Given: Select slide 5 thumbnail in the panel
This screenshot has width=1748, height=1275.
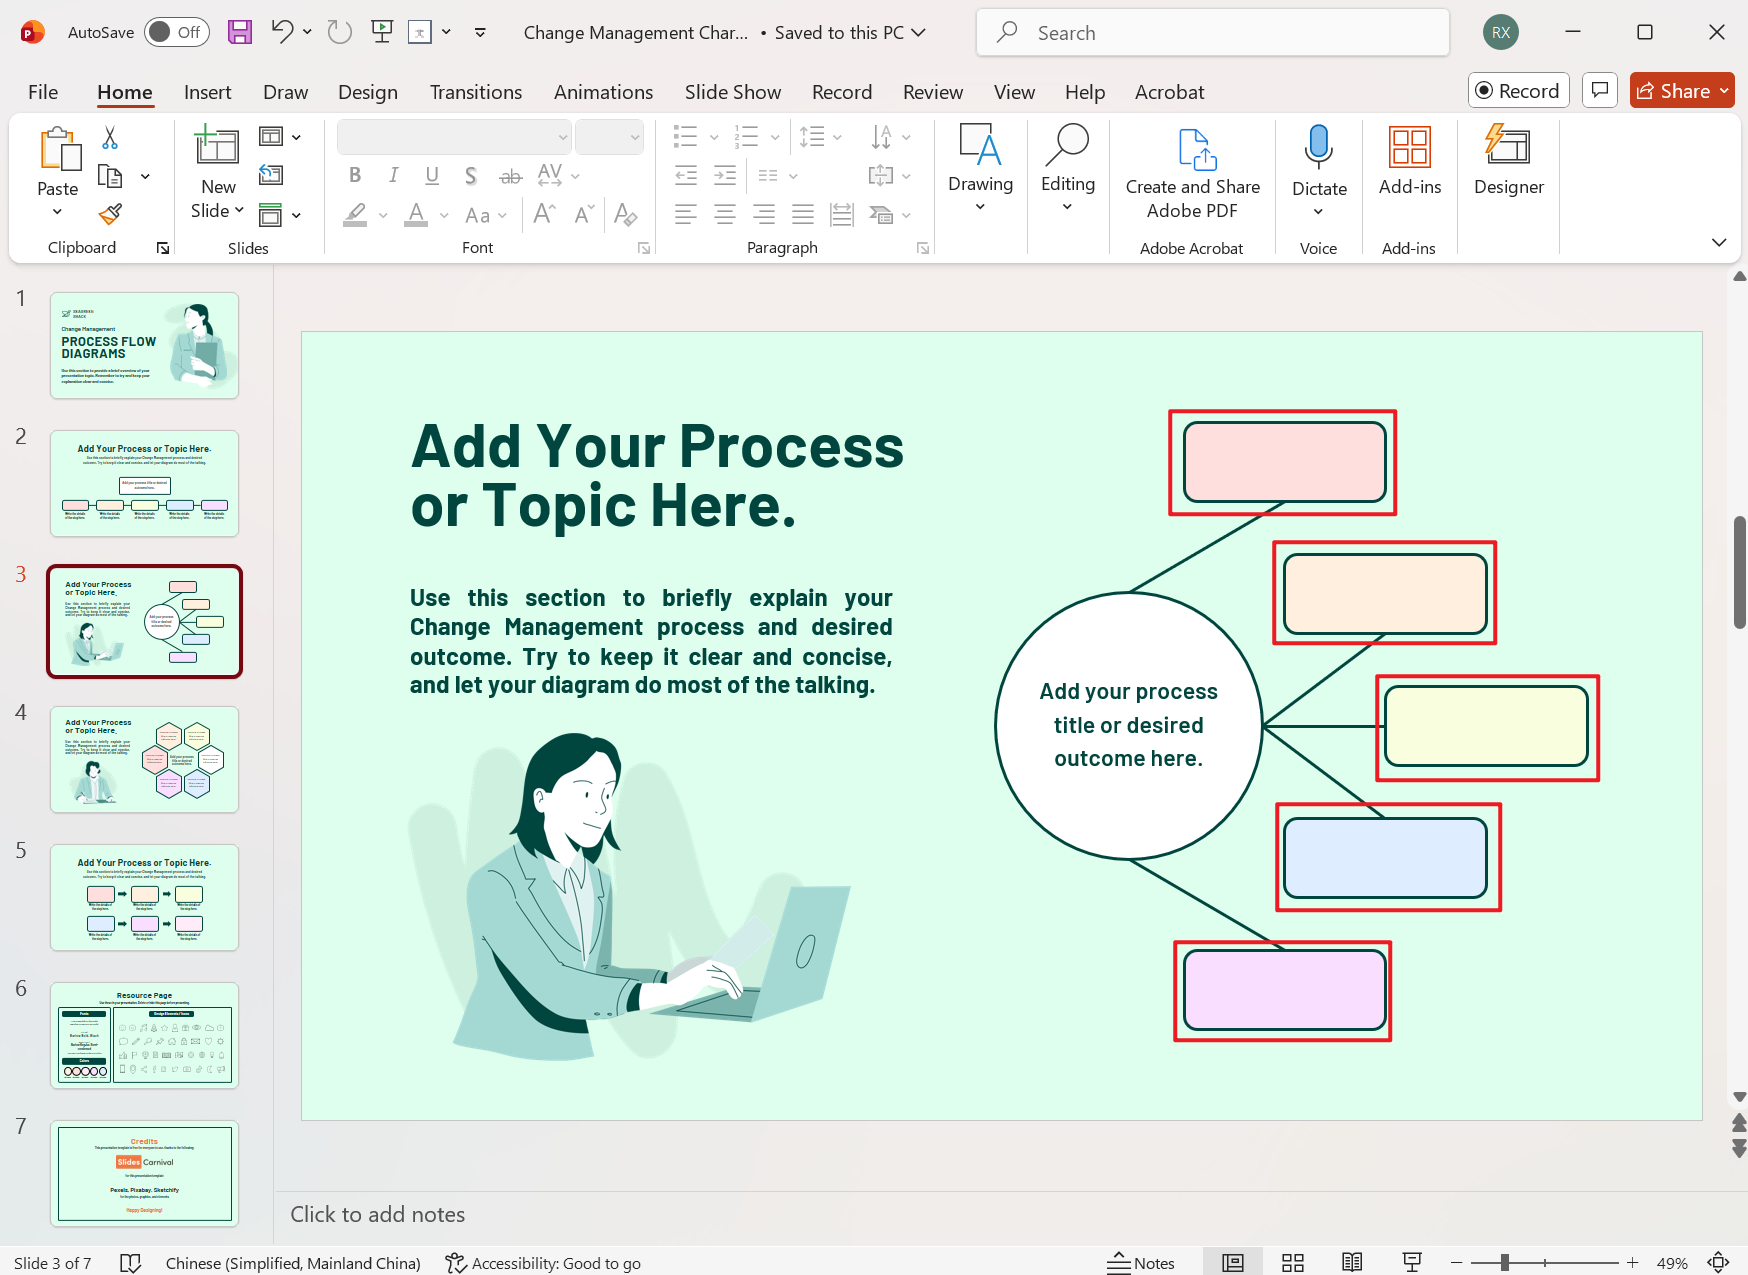Looking at the screenshot, I should 144,897.
